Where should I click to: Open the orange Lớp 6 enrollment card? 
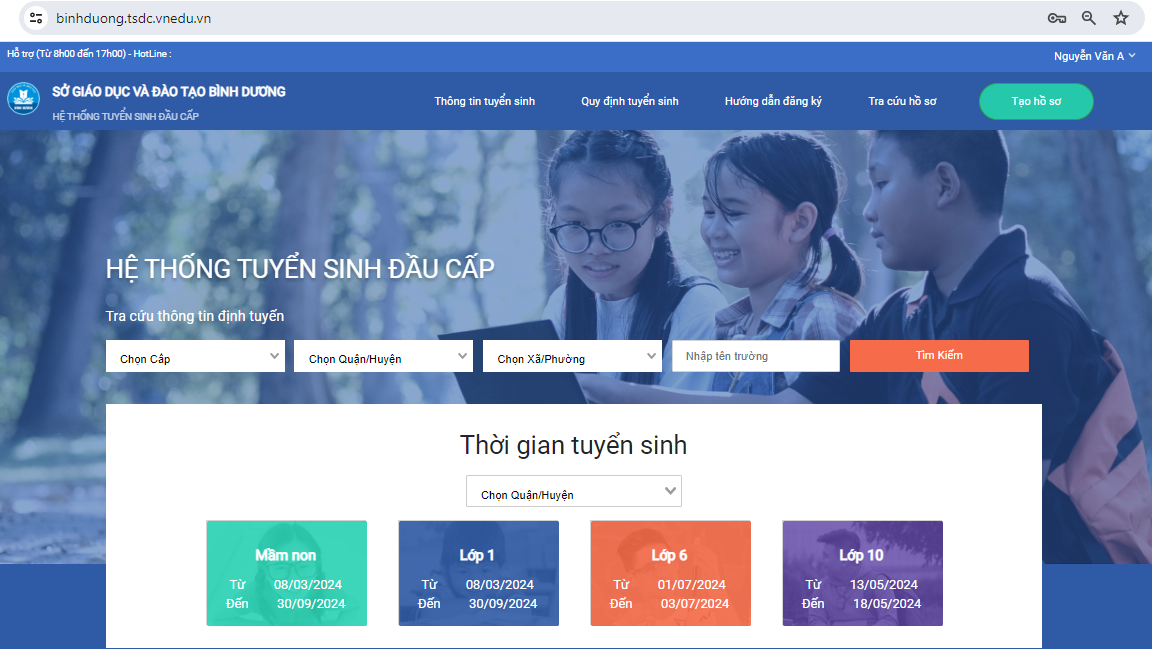point(670,573)
